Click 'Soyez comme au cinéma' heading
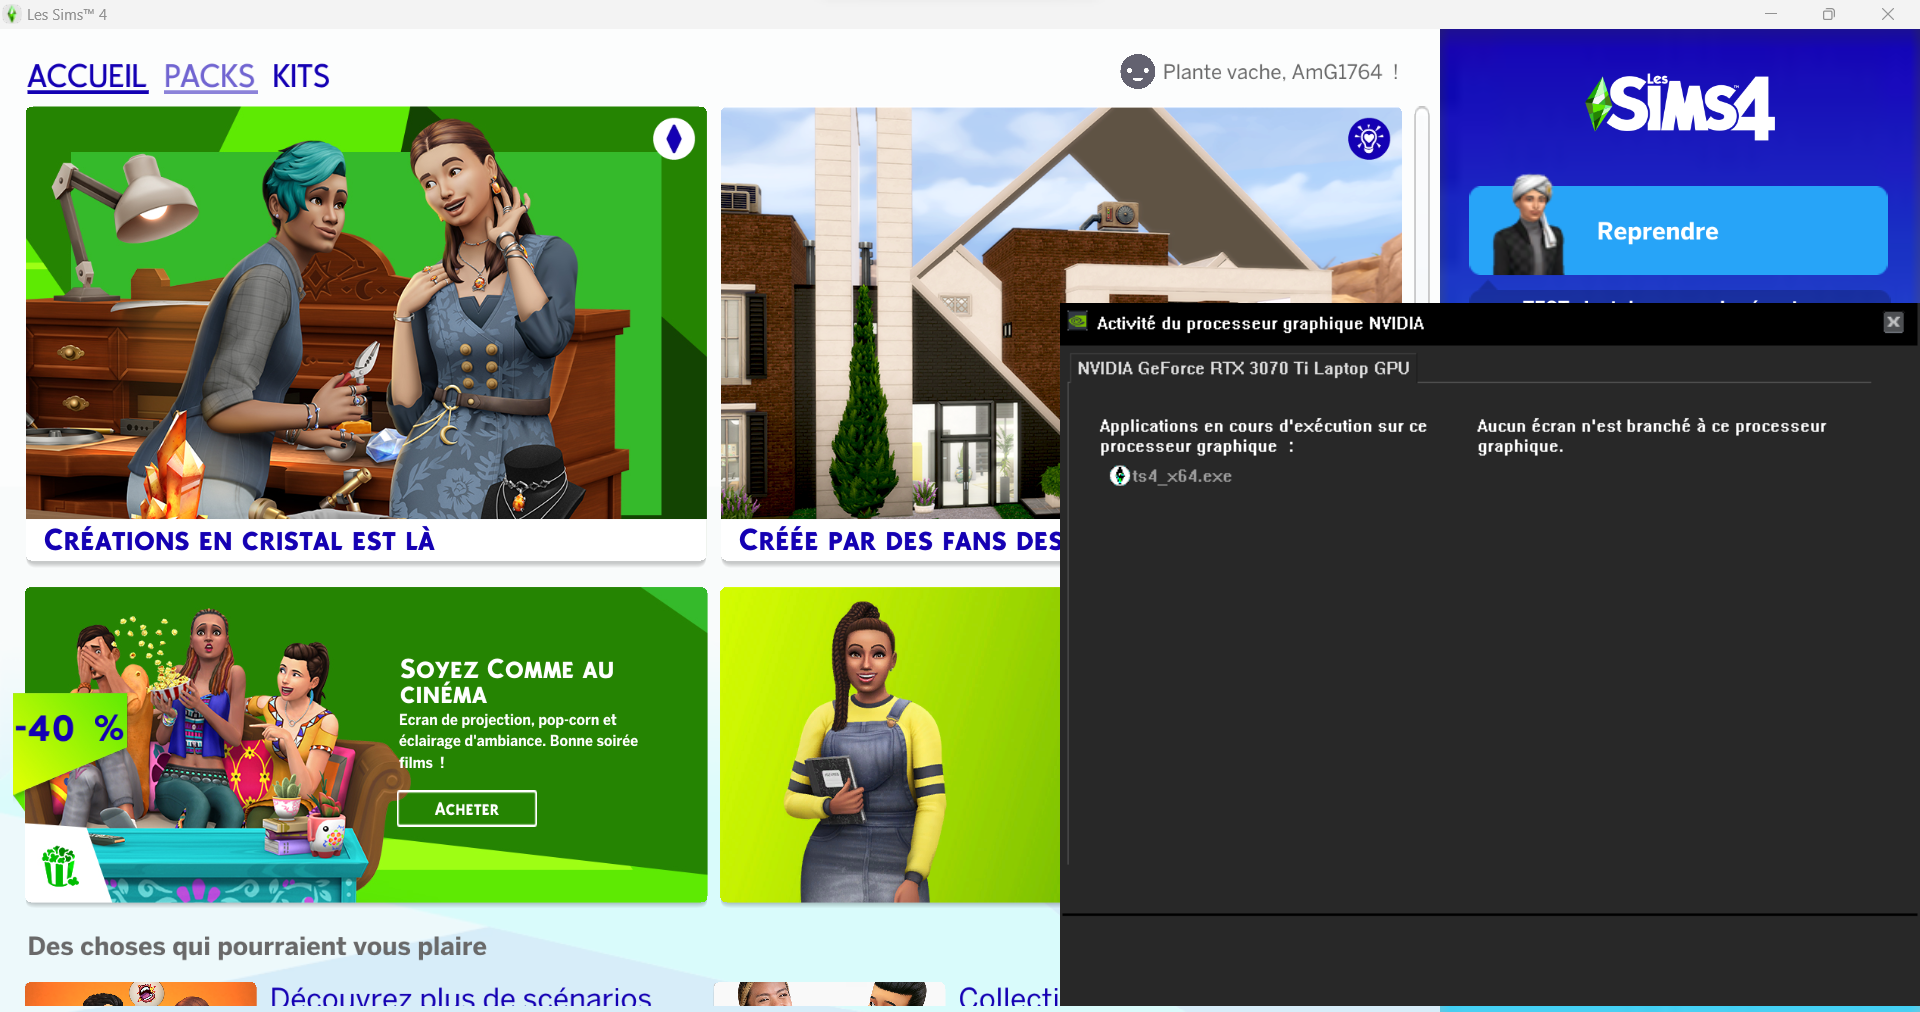This screenshot has width=1920, height=1012. coord(507,681)
